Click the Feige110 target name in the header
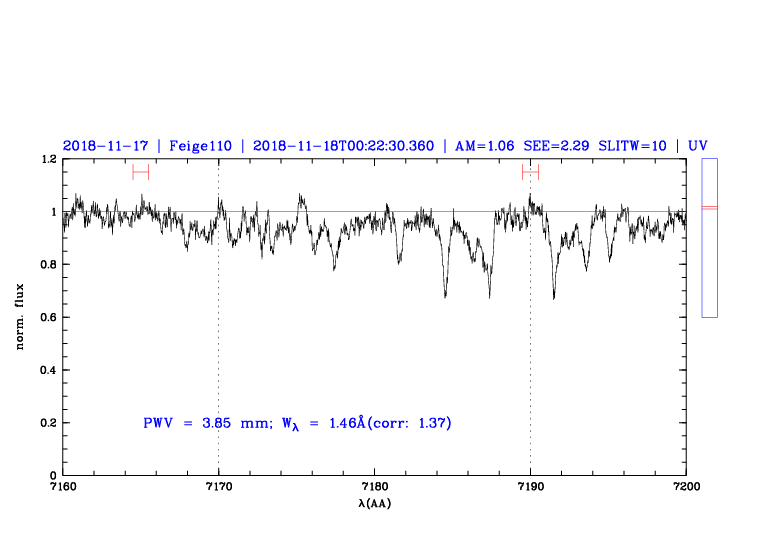Viewport: 782px width, 542px height. [x=200, y=146]
